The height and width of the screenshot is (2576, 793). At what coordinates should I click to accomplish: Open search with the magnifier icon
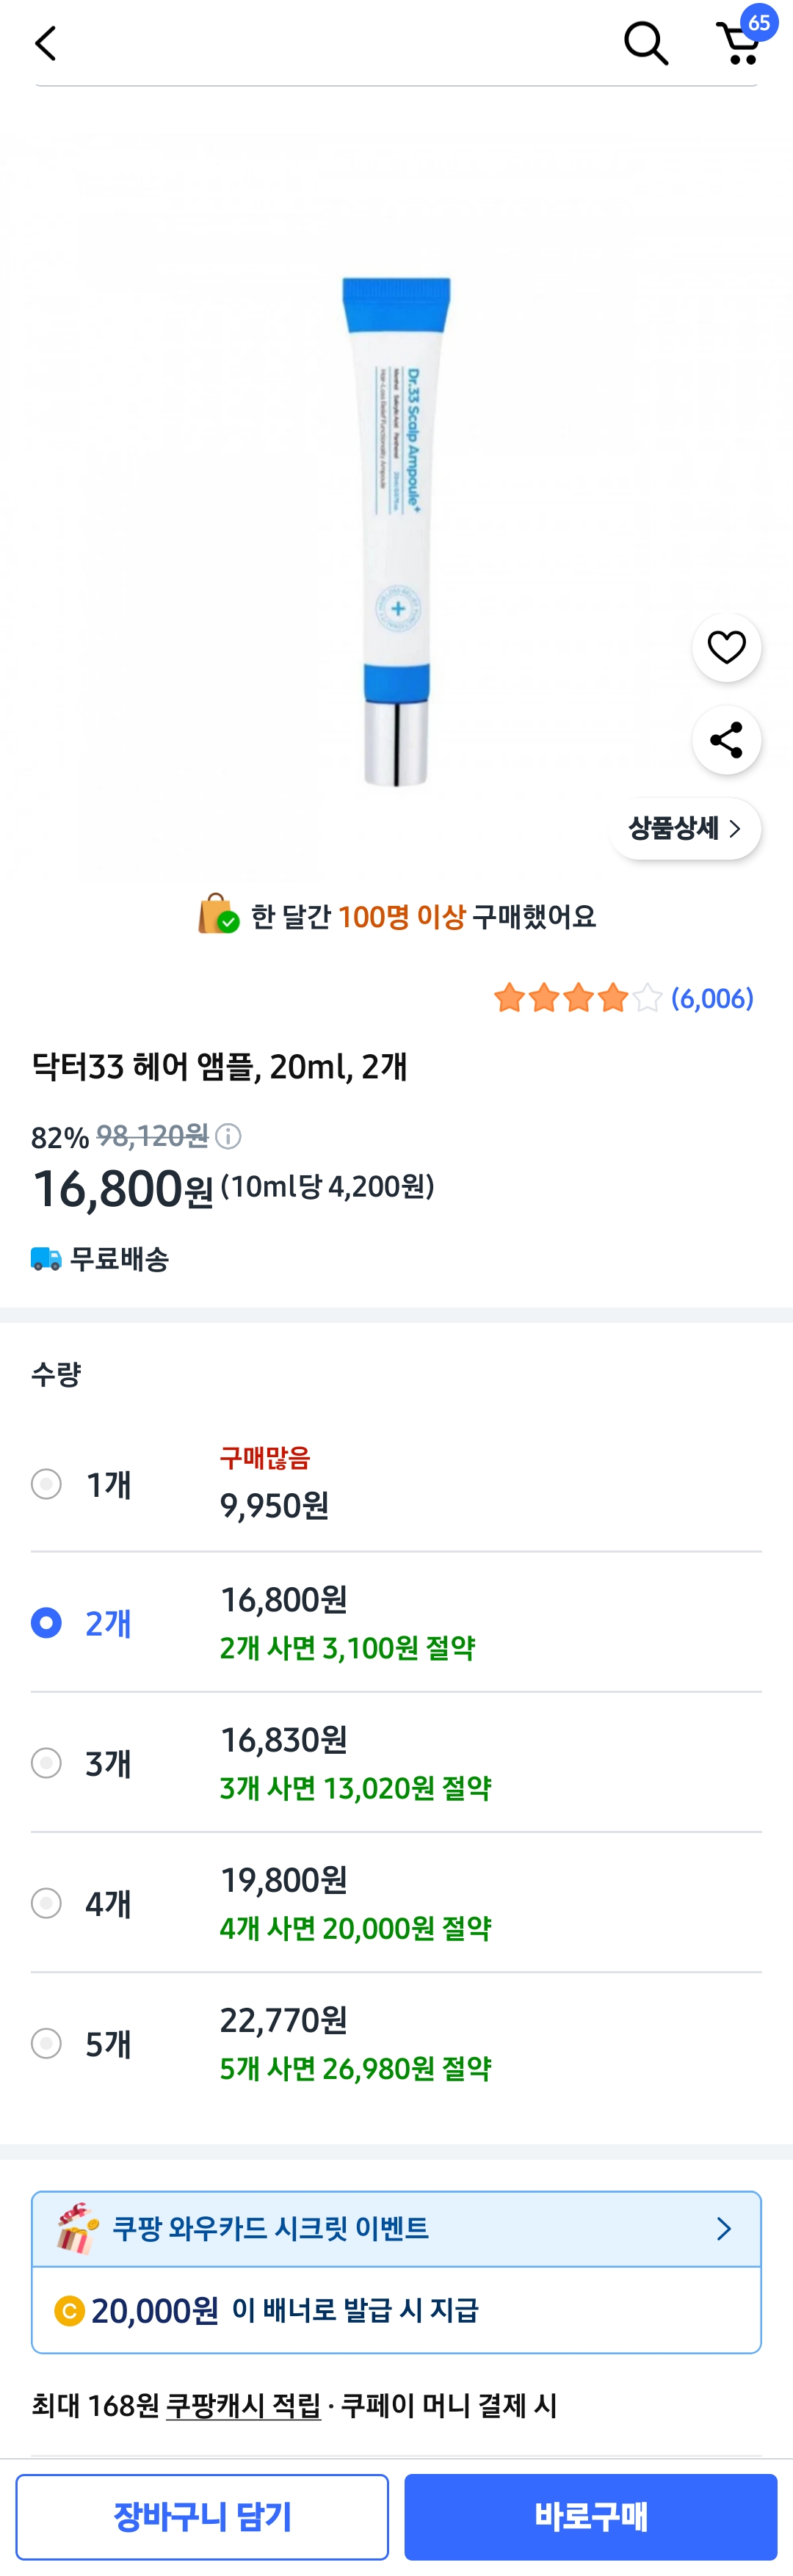coord(645,43)
